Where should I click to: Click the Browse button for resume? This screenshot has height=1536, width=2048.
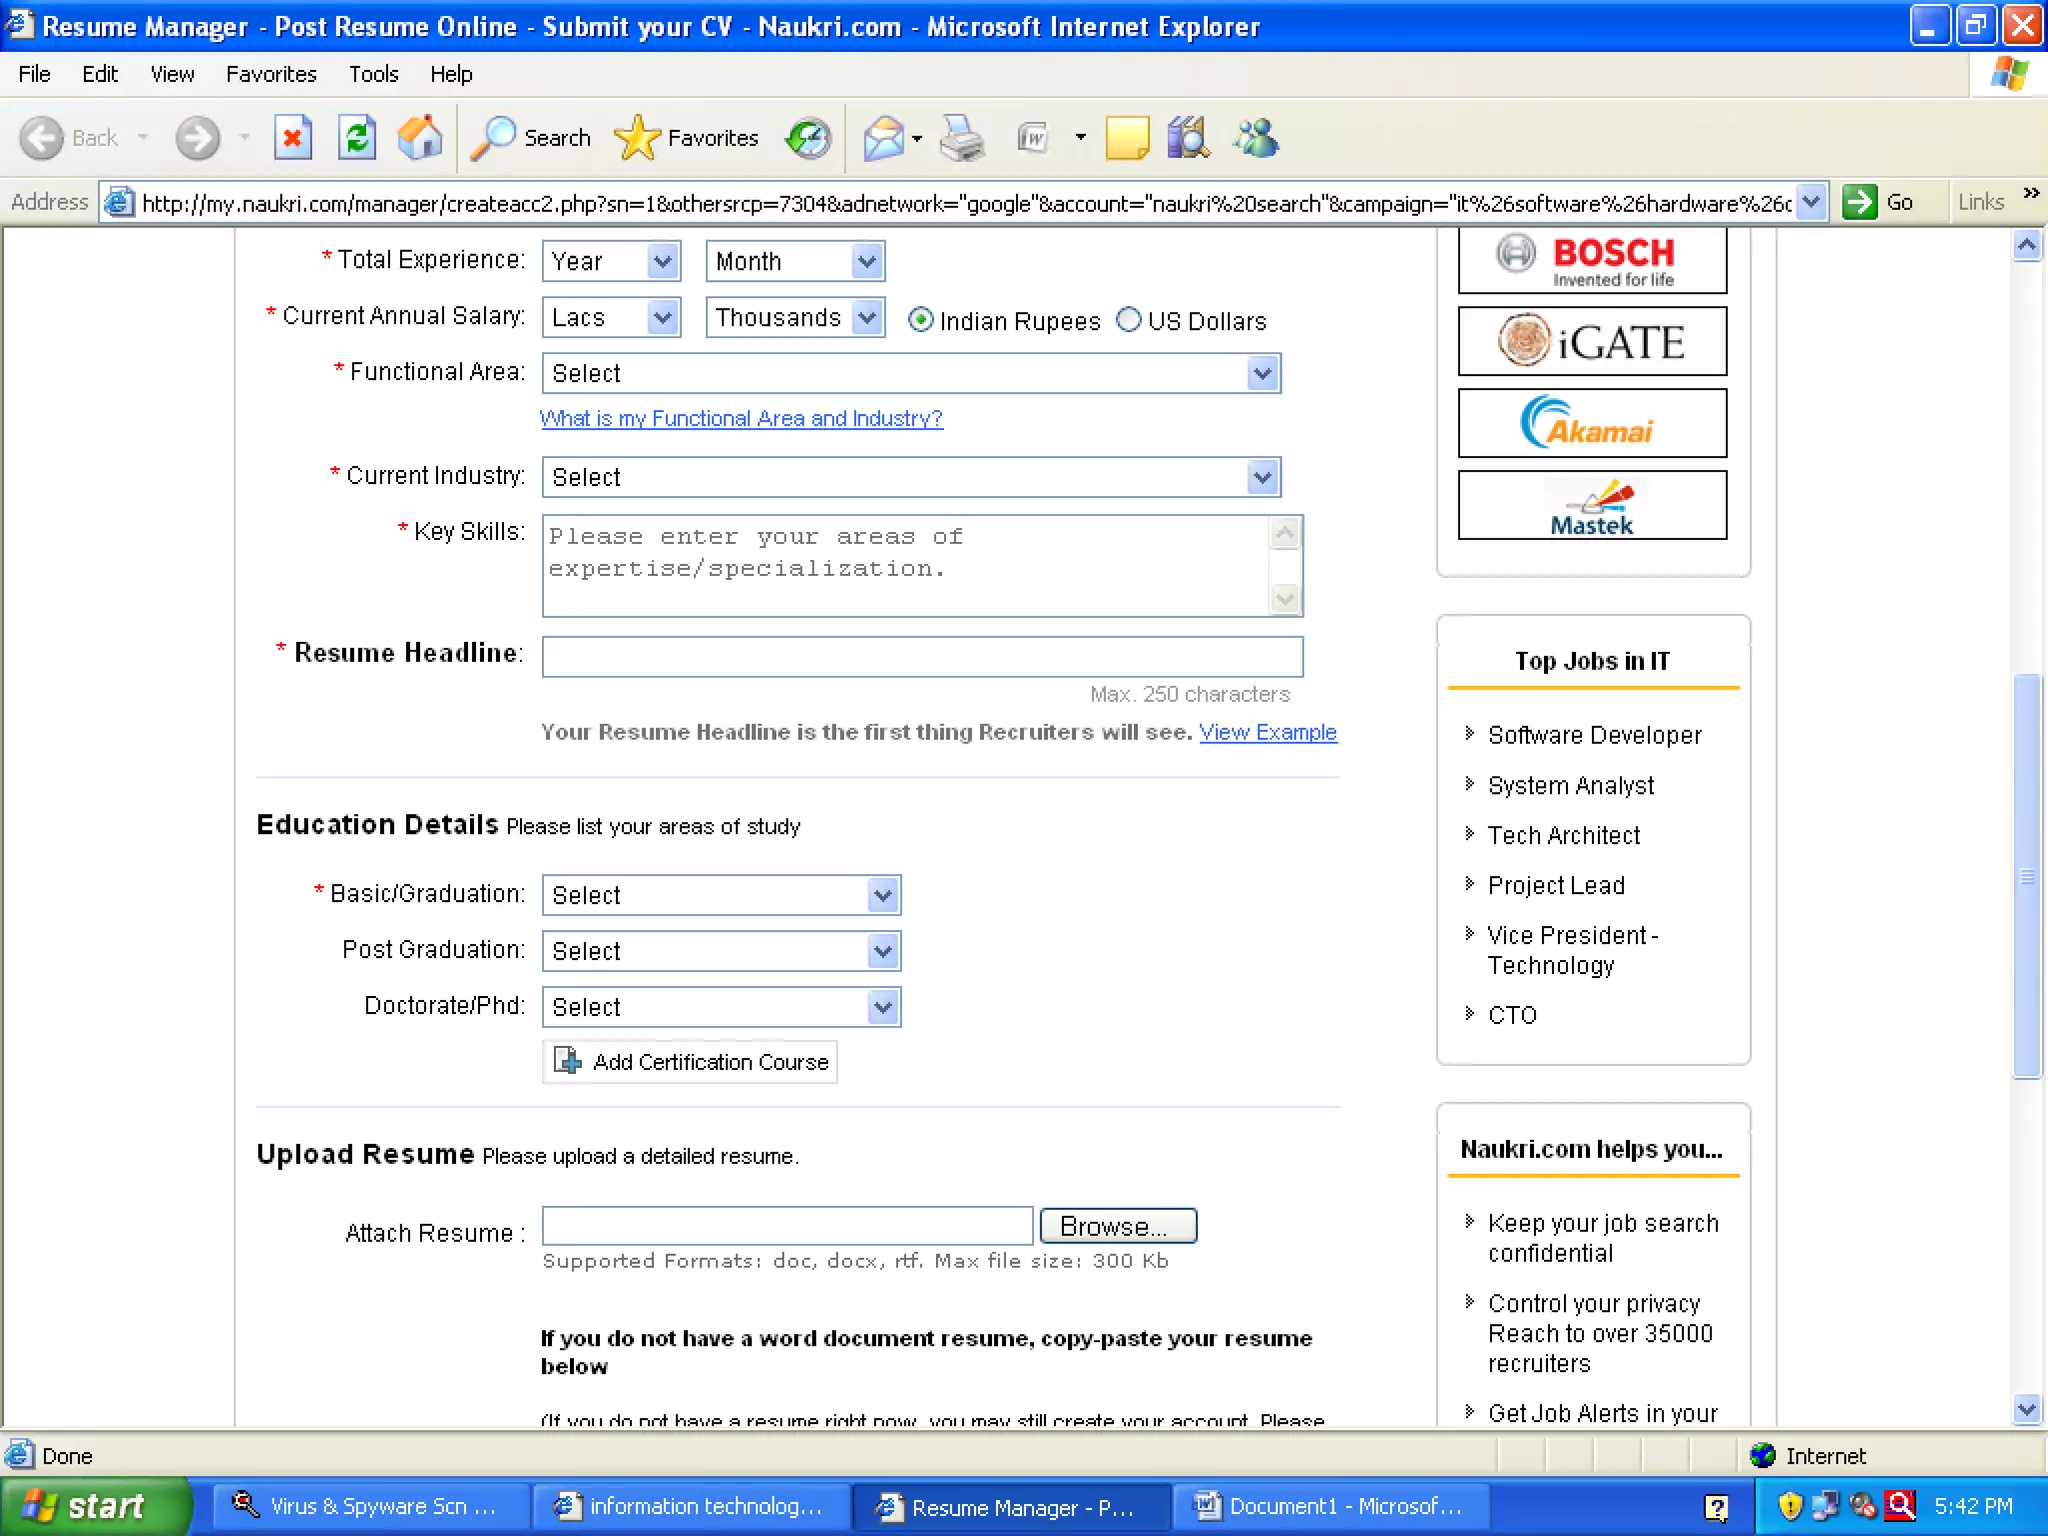pyautogui.click(x=1118, y=1226)
